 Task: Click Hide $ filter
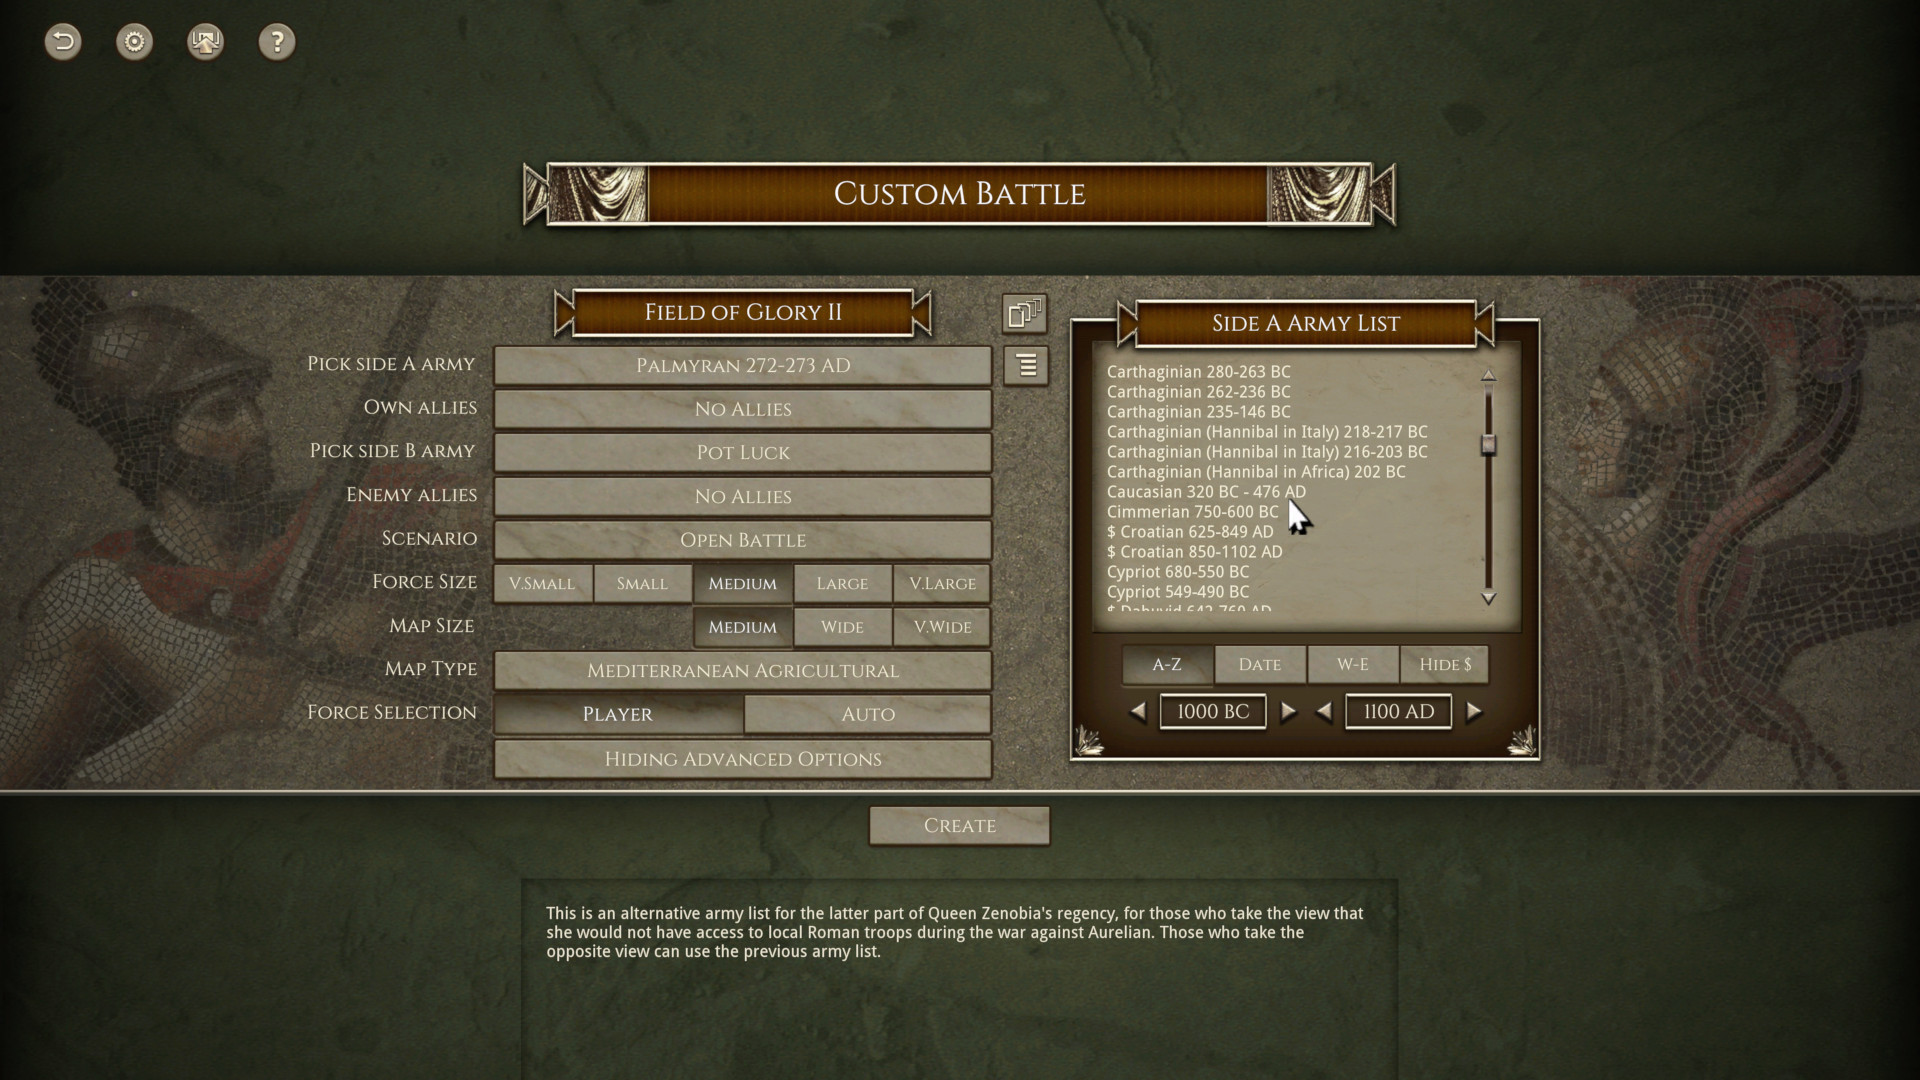[x=1445, y=665]
